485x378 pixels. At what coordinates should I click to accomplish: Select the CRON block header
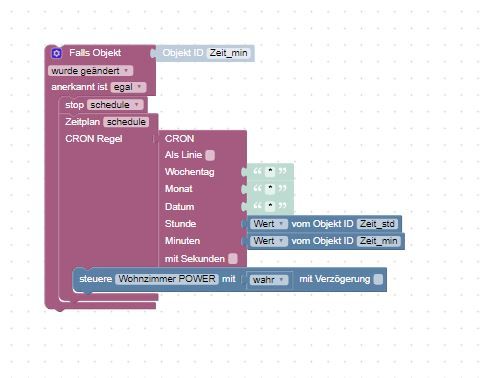point(179,139)
